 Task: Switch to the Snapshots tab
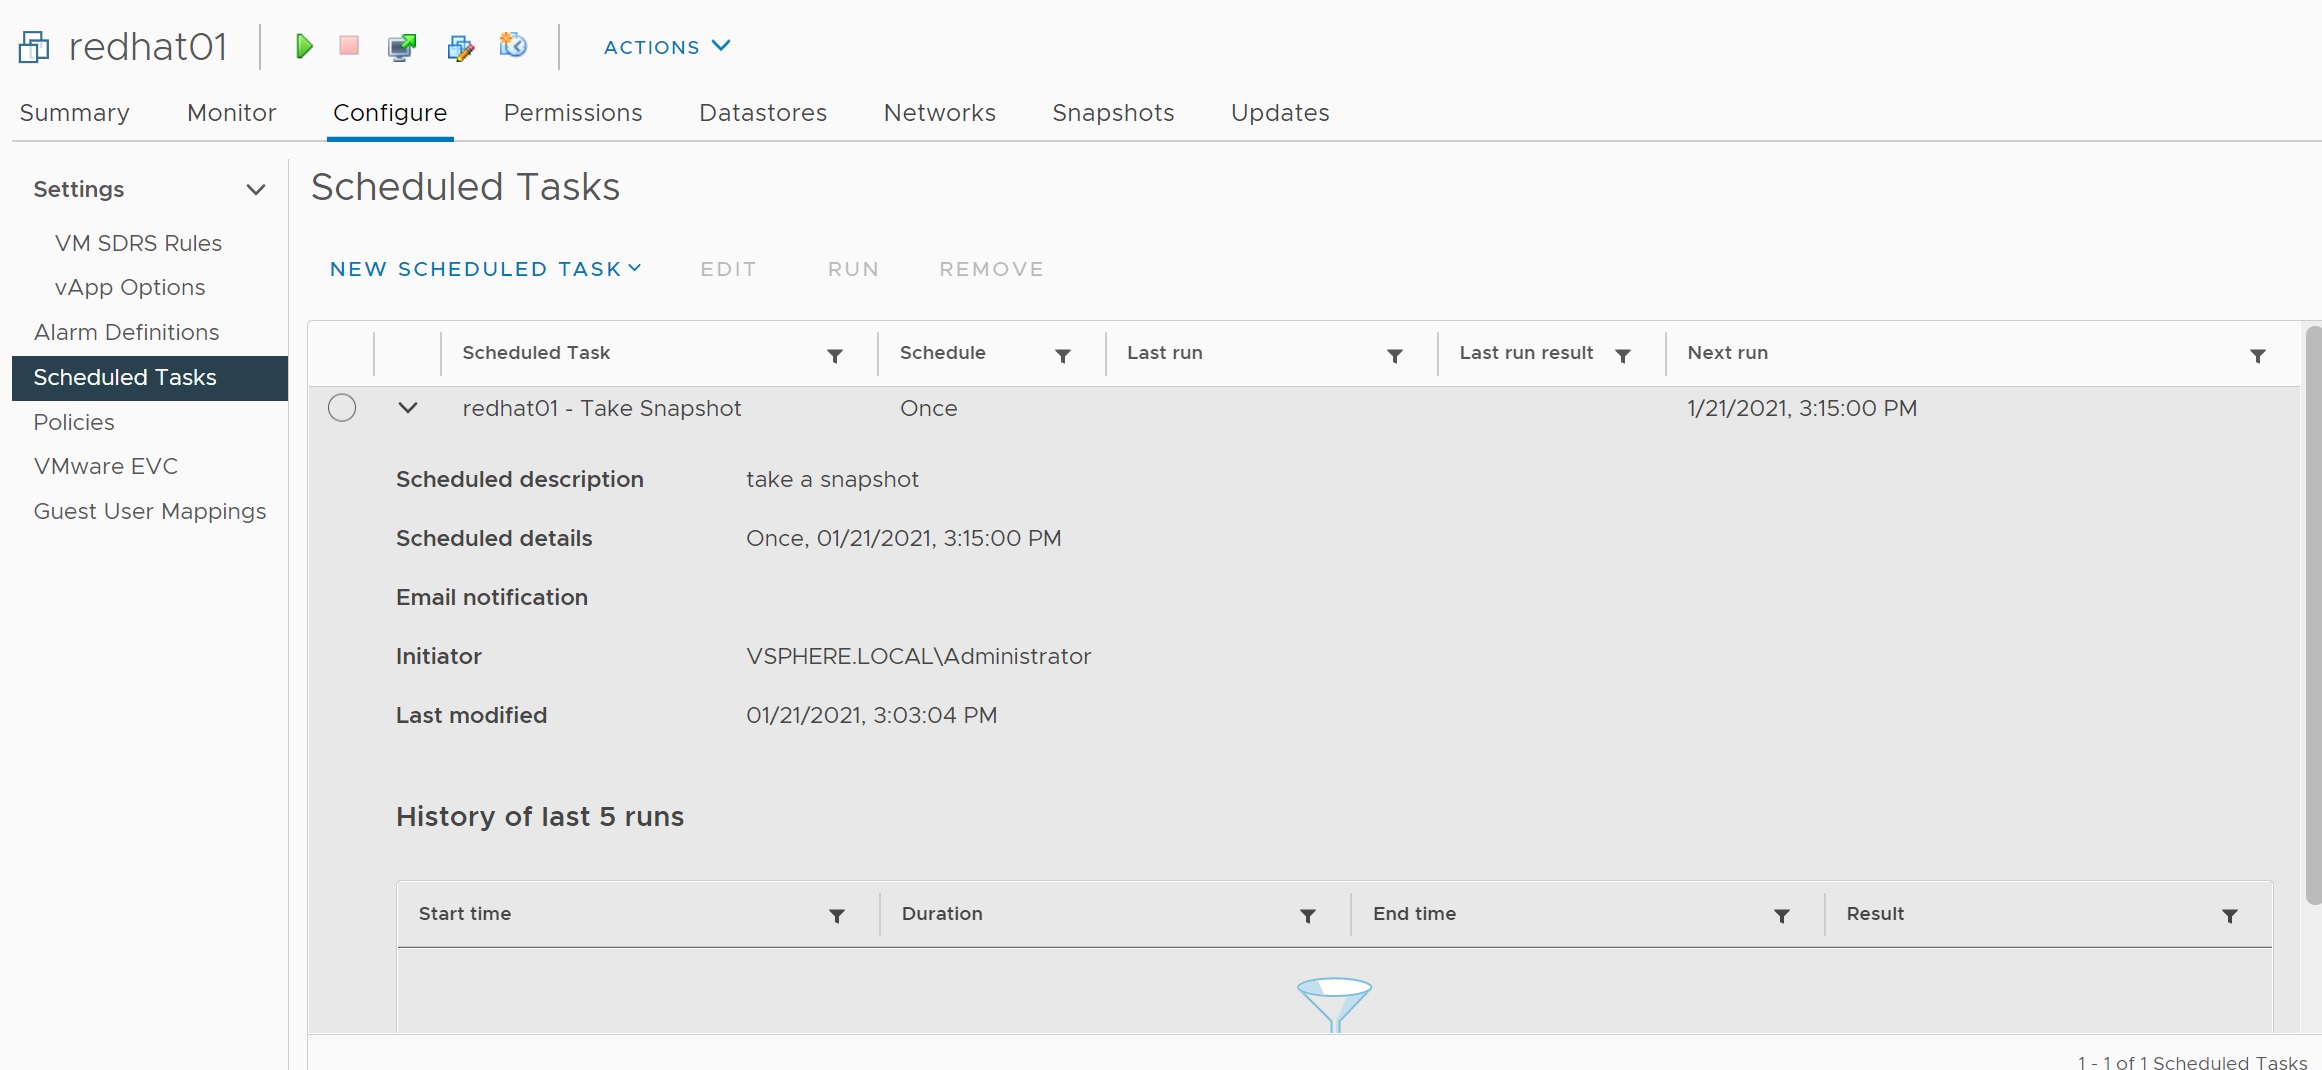tap(1113, 113)
